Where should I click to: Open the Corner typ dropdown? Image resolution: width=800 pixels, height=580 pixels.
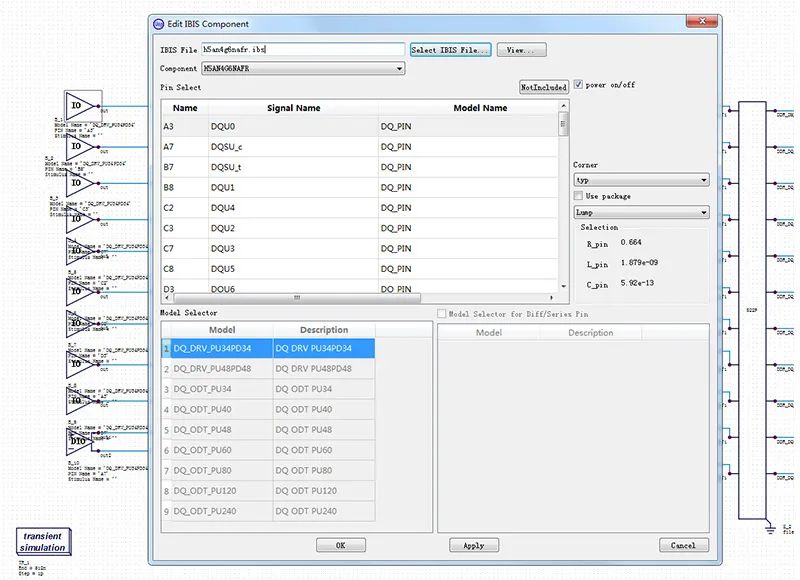point(641,180)
